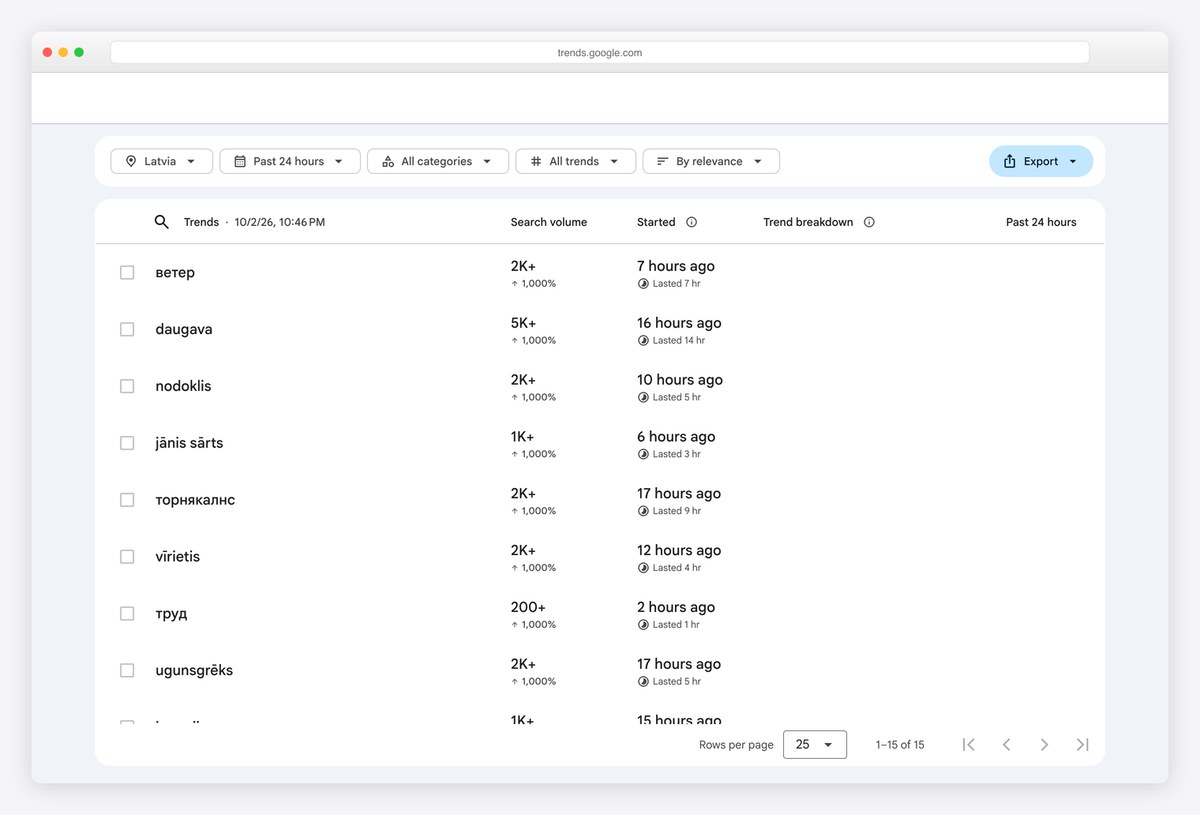Check the jānis sārts row checkbox
Viewport: 1200px width, 815px height.
point(127,443)
